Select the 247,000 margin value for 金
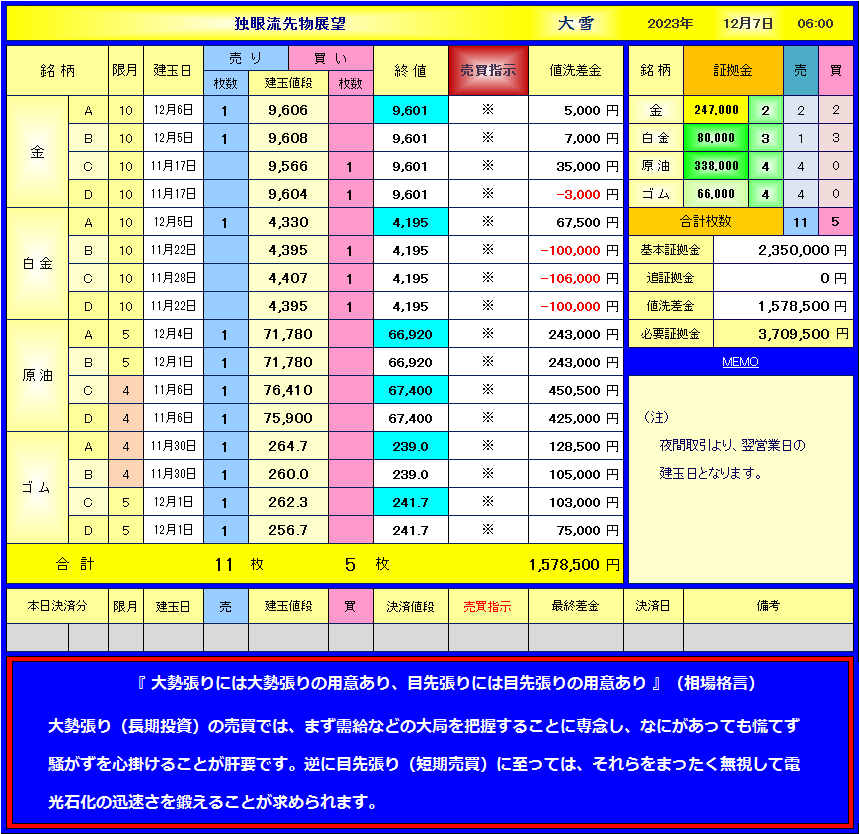 click(716, 110)
